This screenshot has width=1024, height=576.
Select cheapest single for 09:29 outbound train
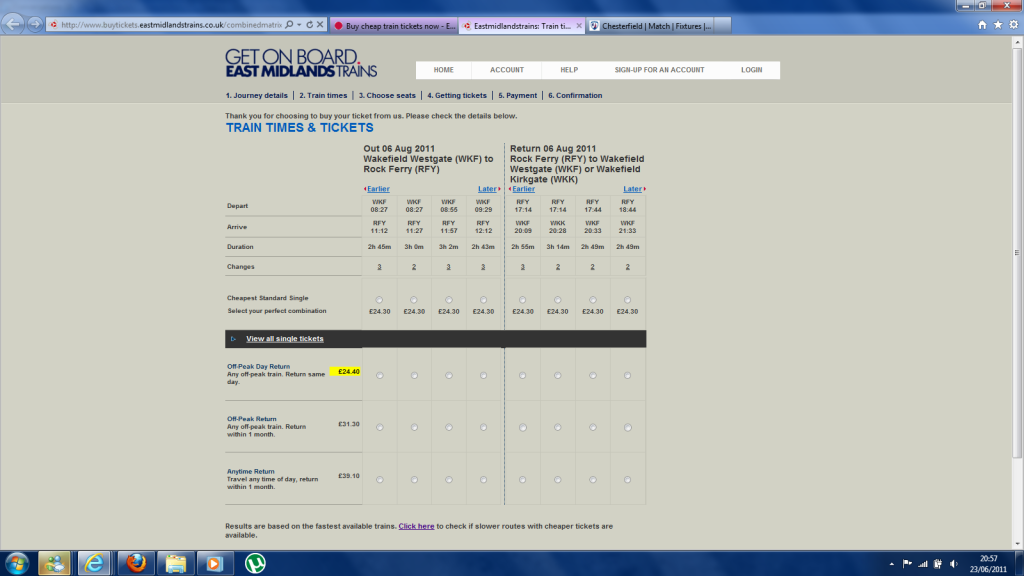483,300
